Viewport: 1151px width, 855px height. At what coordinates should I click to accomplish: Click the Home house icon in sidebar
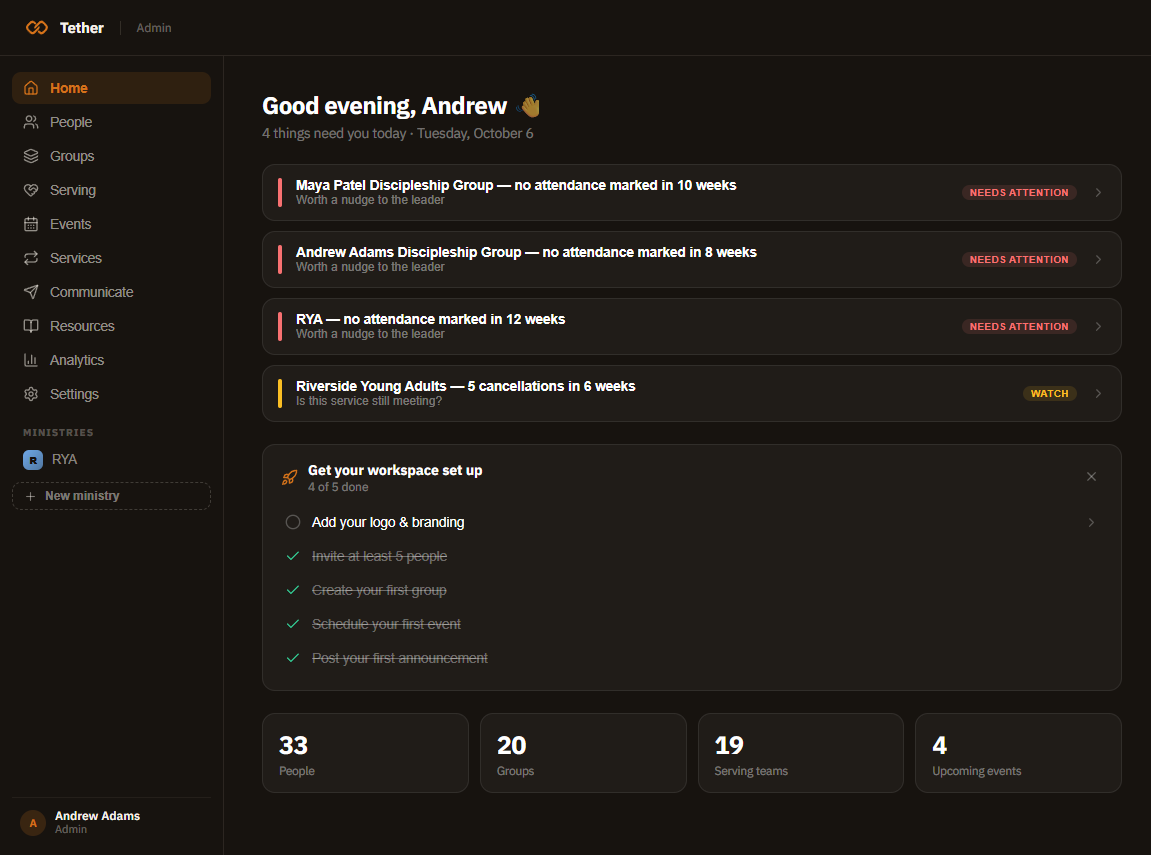[31, 88]
